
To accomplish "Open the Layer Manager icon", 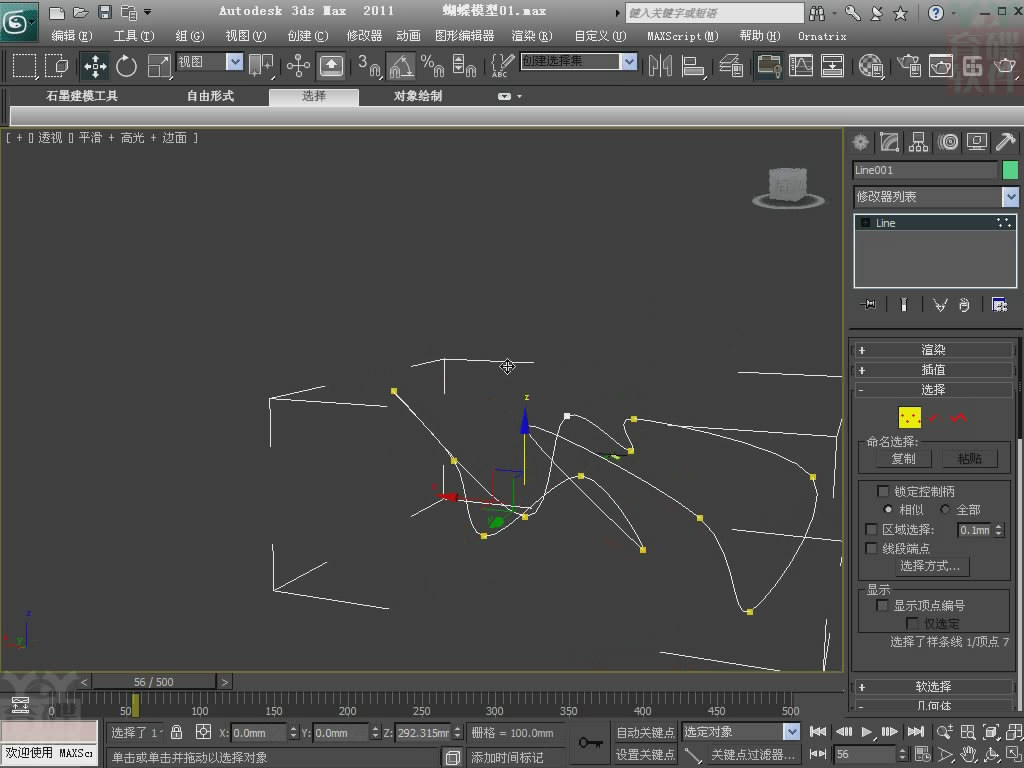I will click(x=732, y=66).
